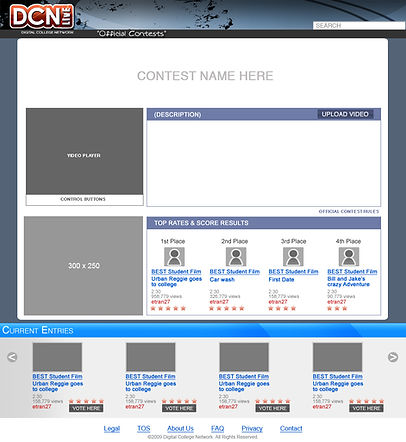The height and width of the screenshot is (442, 406).
Task: Open BEST Student Film link under 3rd Place
Action: pyautogui.click(x=294, y=272)
